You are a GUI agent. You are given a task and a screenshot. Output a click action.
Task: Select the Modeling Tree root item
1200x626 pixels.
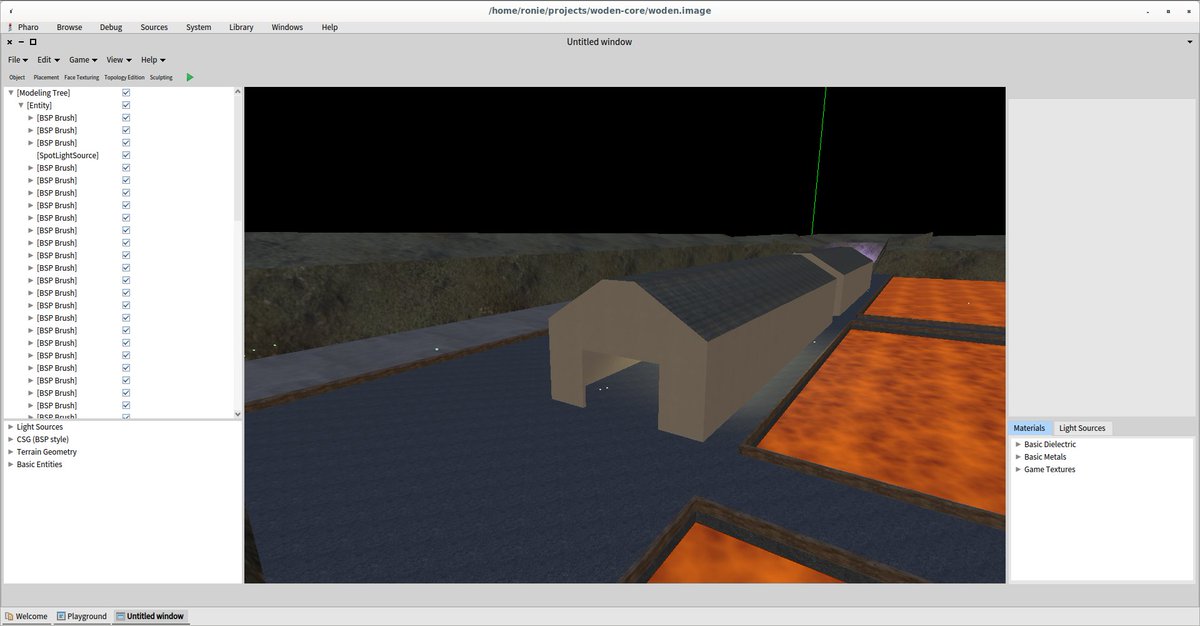[x=43, y=93]
